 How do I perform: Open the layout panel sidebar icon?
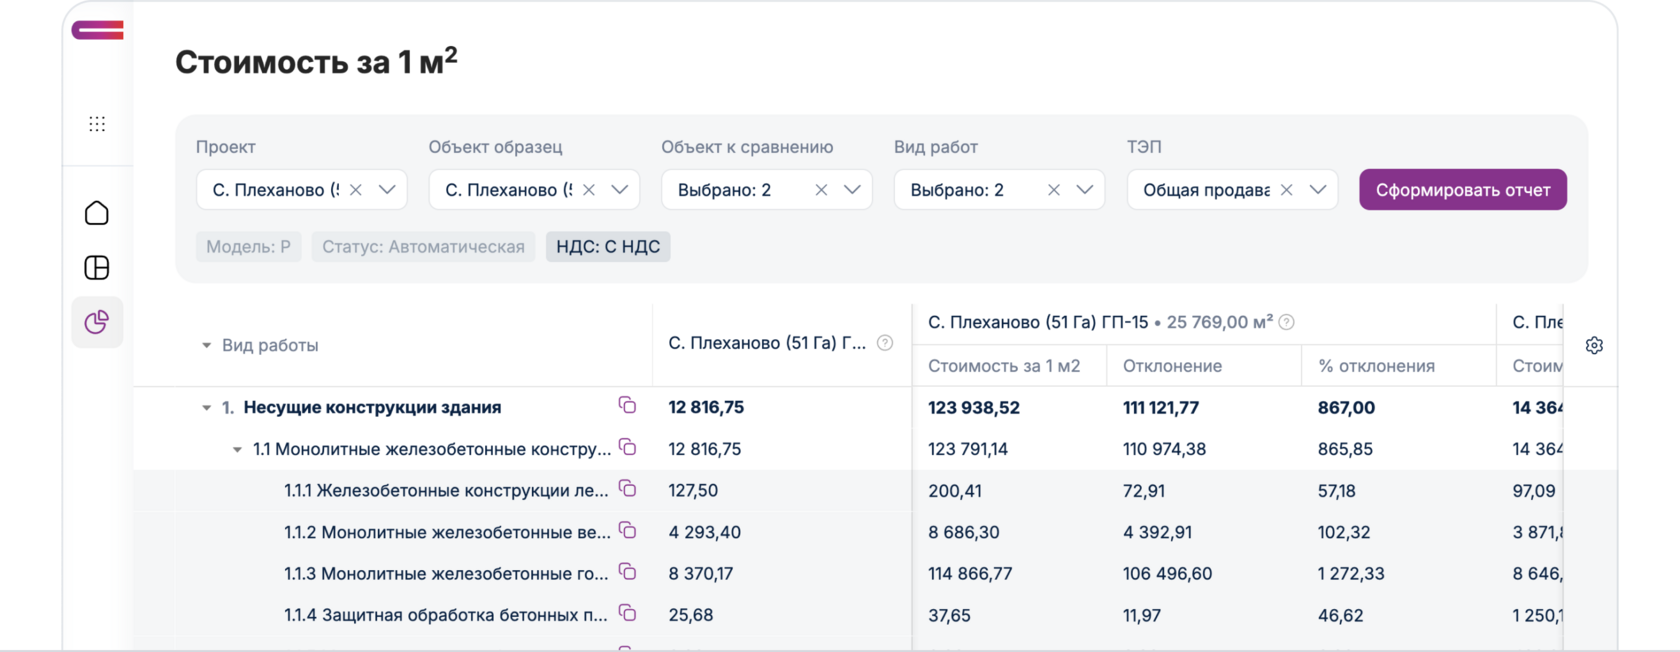pyautogui.click(x=97, y=268)
